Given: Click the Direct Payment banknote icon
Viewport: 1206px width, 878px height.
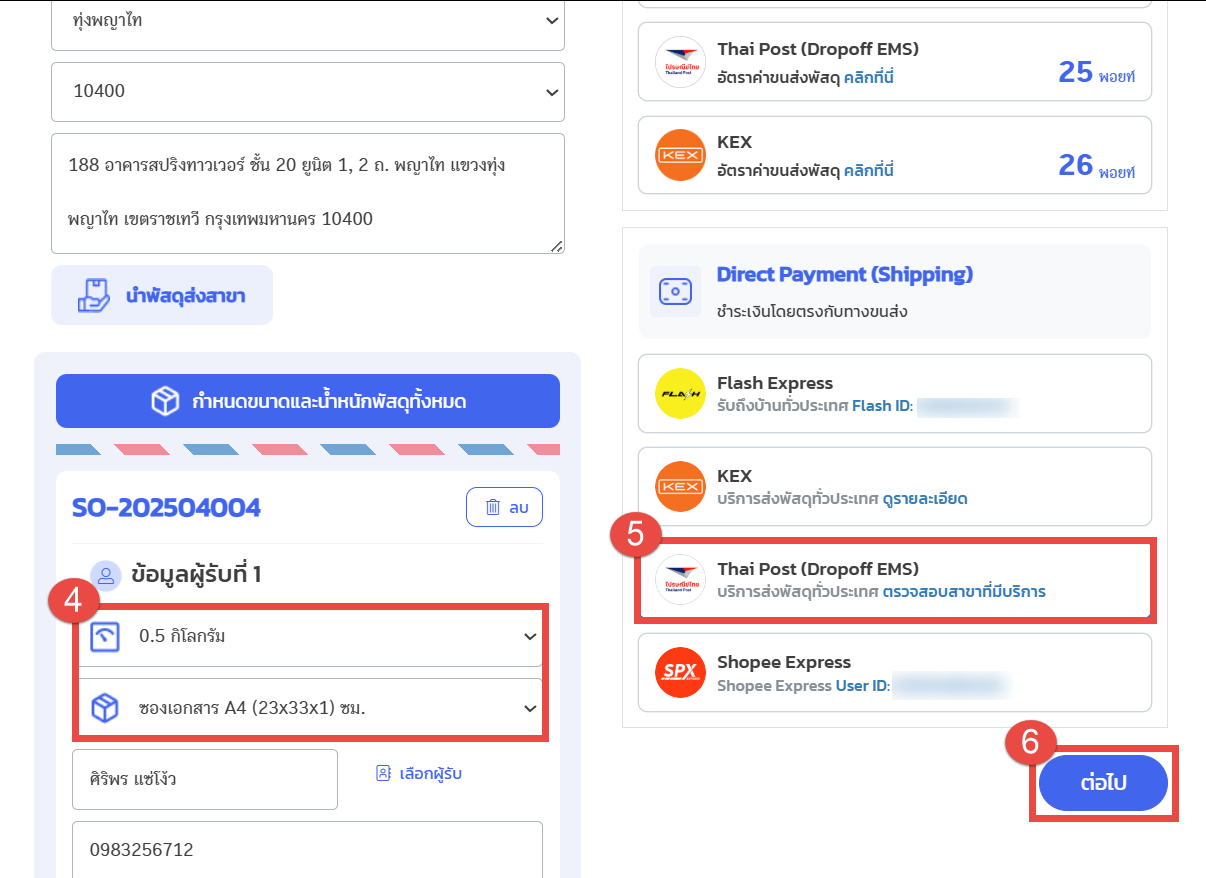Looking at the screenshot, I should tap(675, 292).
